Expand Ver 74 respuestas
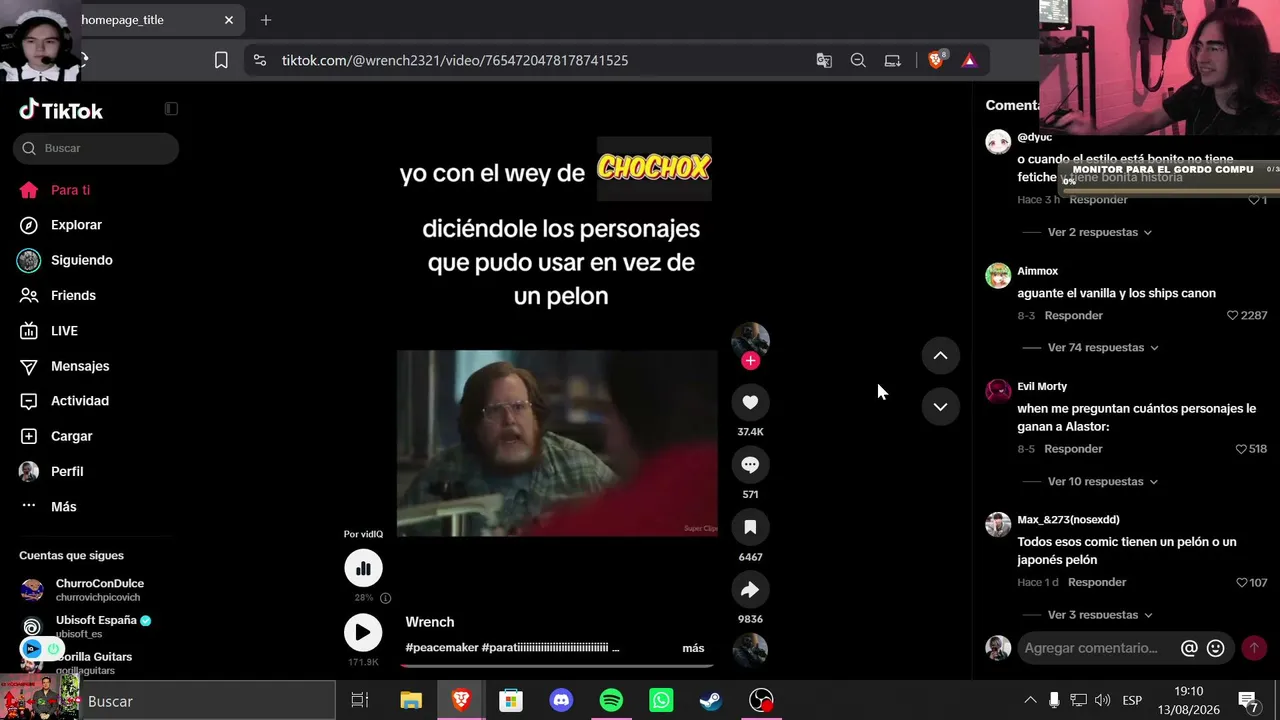The height and width of the screenshot is (720, 1280). (x=1103, y=348)
